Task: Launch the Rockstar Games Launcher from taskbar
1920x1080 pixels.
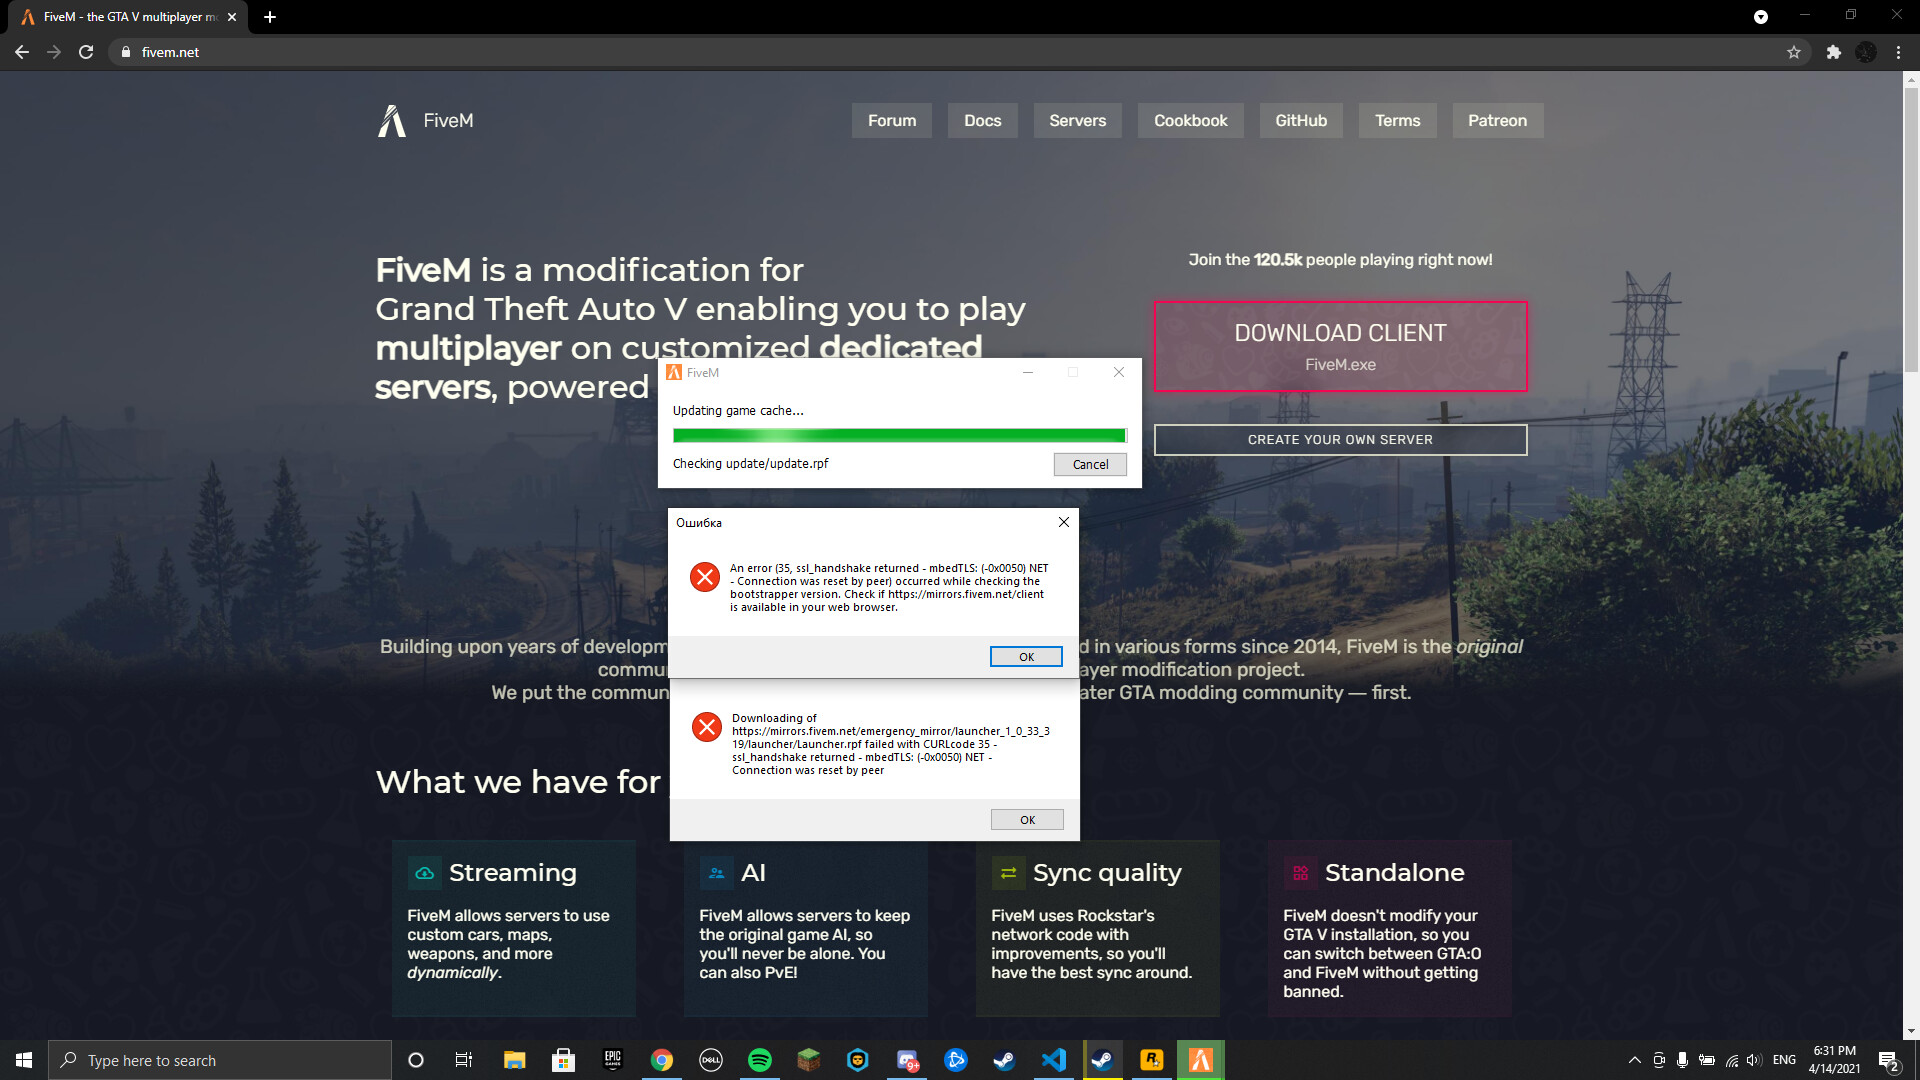Action: coord(1152,1060)
